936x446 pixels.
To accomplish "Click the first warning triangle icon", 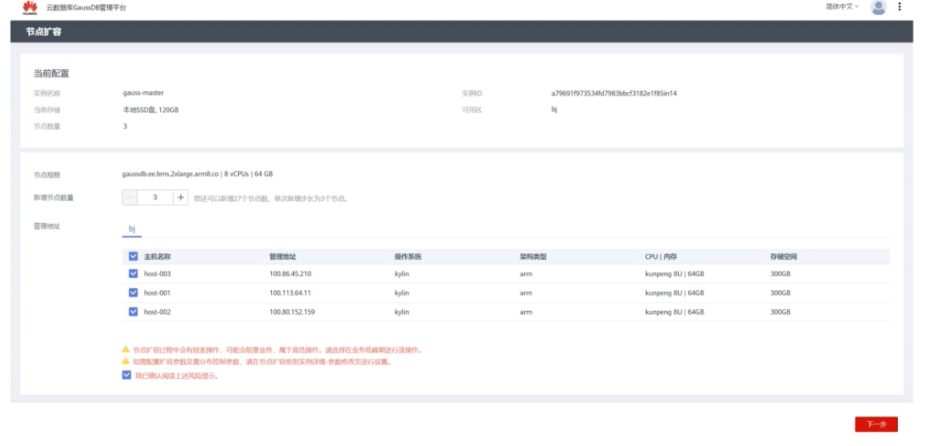I will click(x=125, y=349).
